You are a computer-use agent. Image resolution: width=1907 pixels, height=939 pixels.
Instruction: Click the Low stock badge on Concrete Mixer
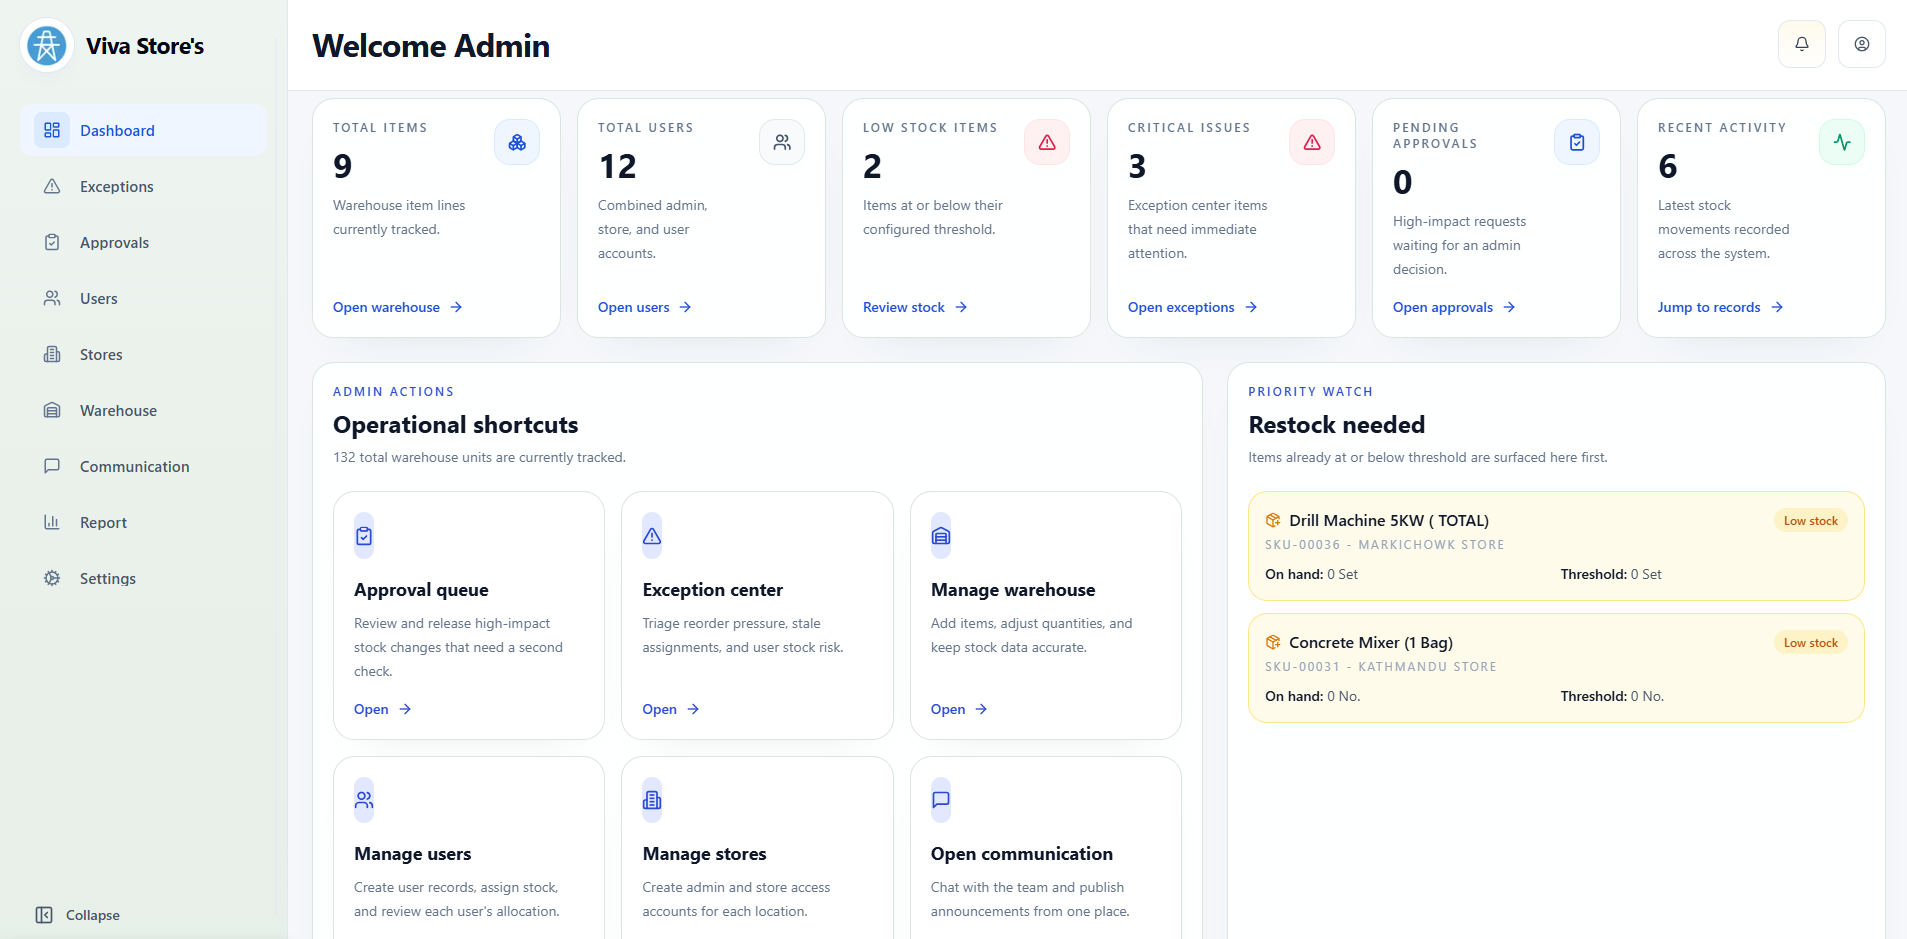[x=1810, y=643]
